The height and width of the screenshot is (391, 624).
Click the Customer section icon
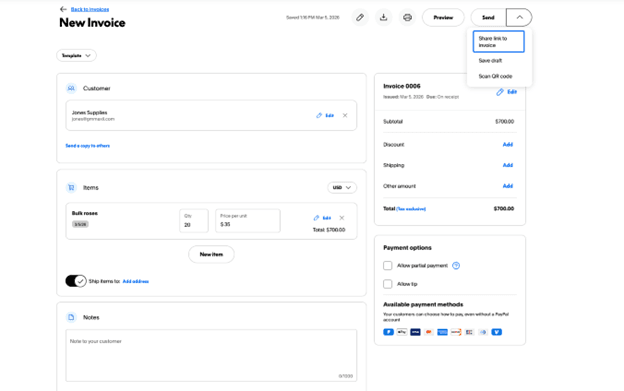click(x=71, y=88)
